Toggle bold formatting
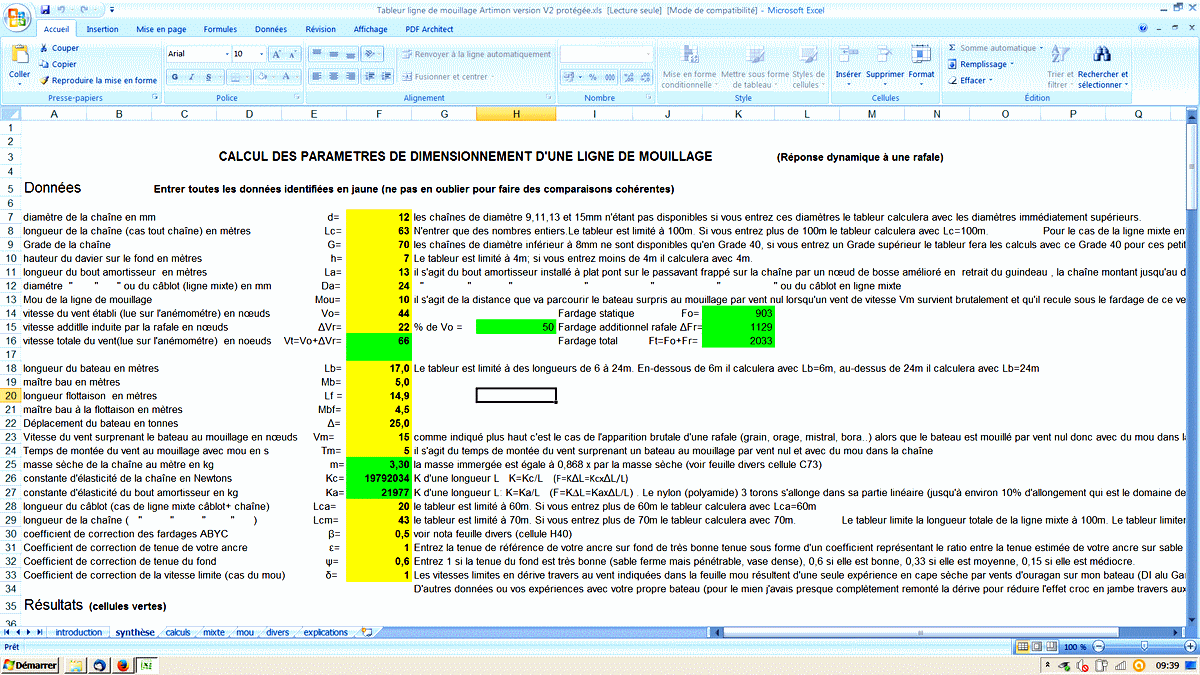Screen dimensions: 1200x675 point(175,76)
